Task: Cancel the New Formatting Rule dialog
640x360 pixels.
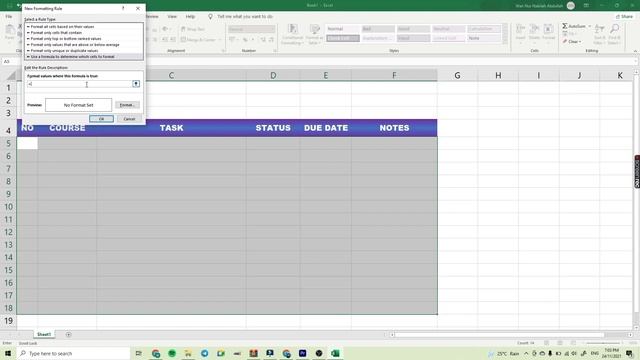Action: point(129,119)
